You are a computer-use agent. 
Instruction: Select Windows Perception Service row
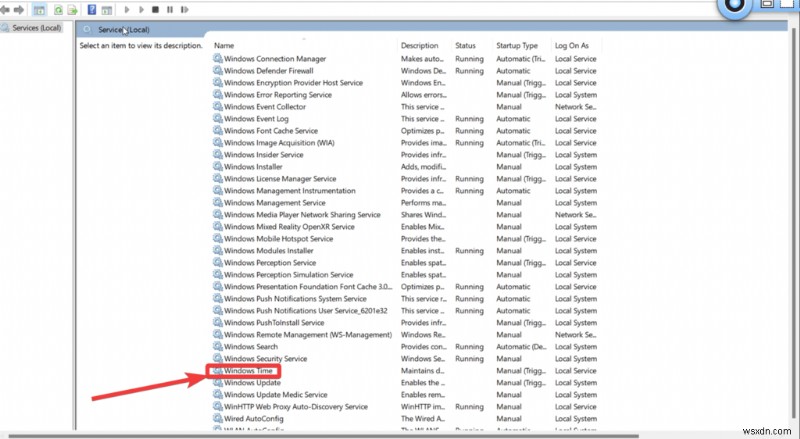(269, 263)
